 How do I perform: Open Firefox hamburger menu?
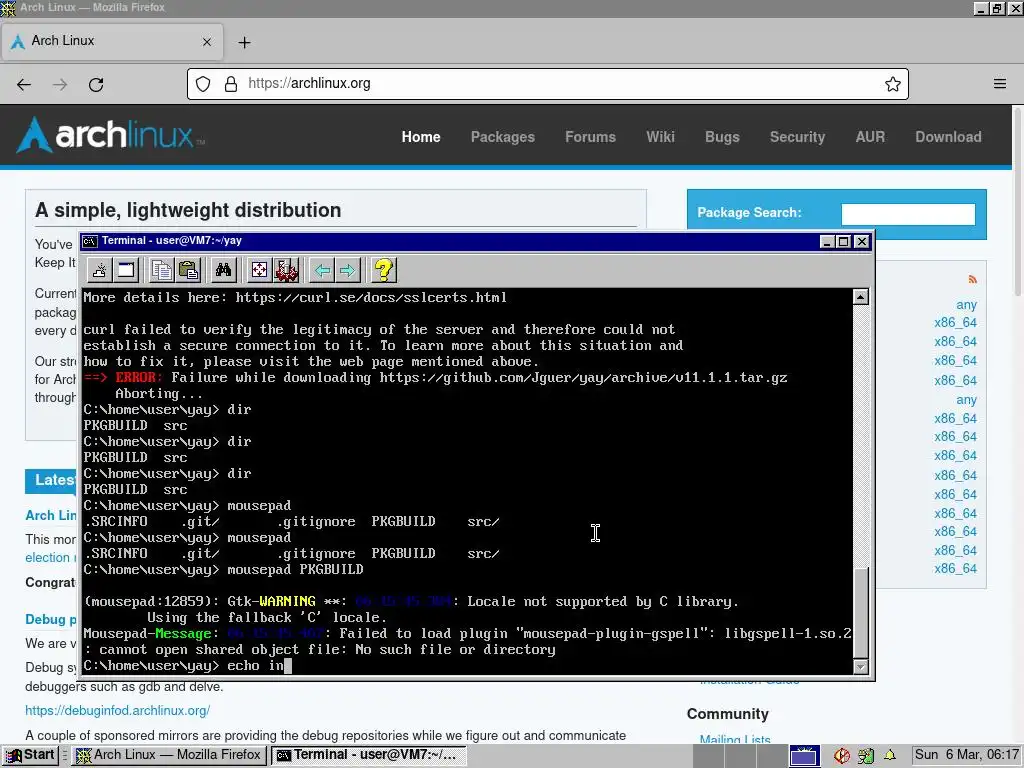pyautogui.click(x=1000, y=84)
